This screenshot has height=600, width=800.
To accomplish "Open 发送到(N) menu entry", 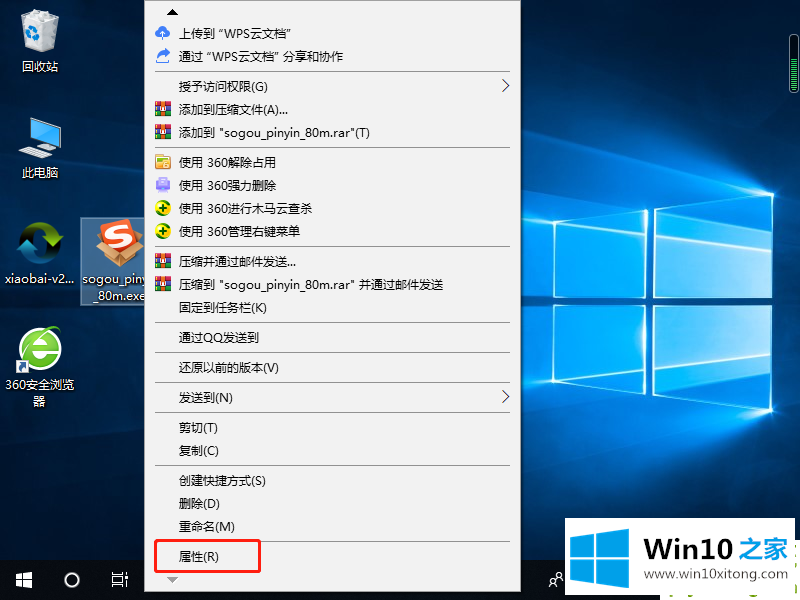I will pyautogui.click(x=333, y=397).
